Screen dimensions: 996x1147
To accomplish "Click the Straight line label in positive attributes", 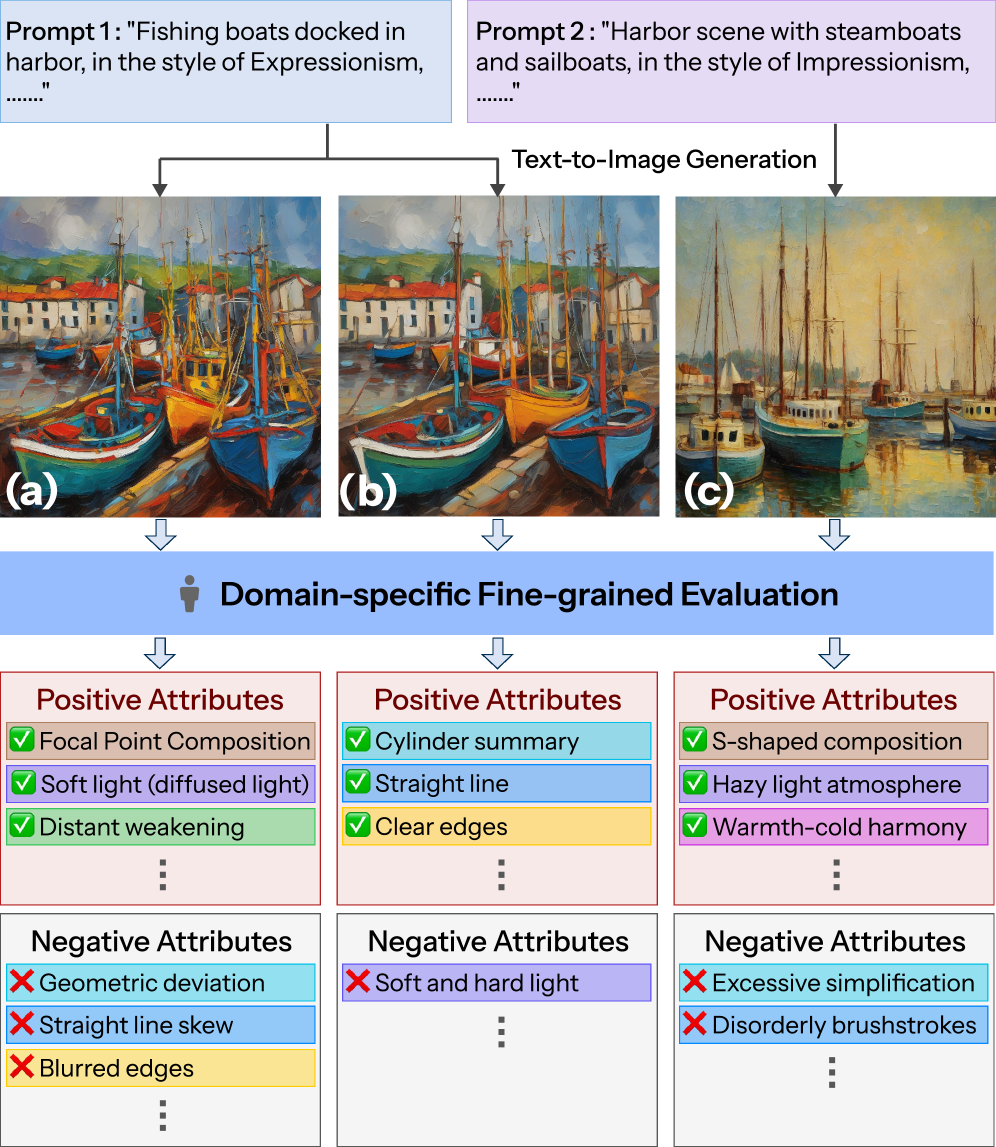I will (x=442, y=783).
